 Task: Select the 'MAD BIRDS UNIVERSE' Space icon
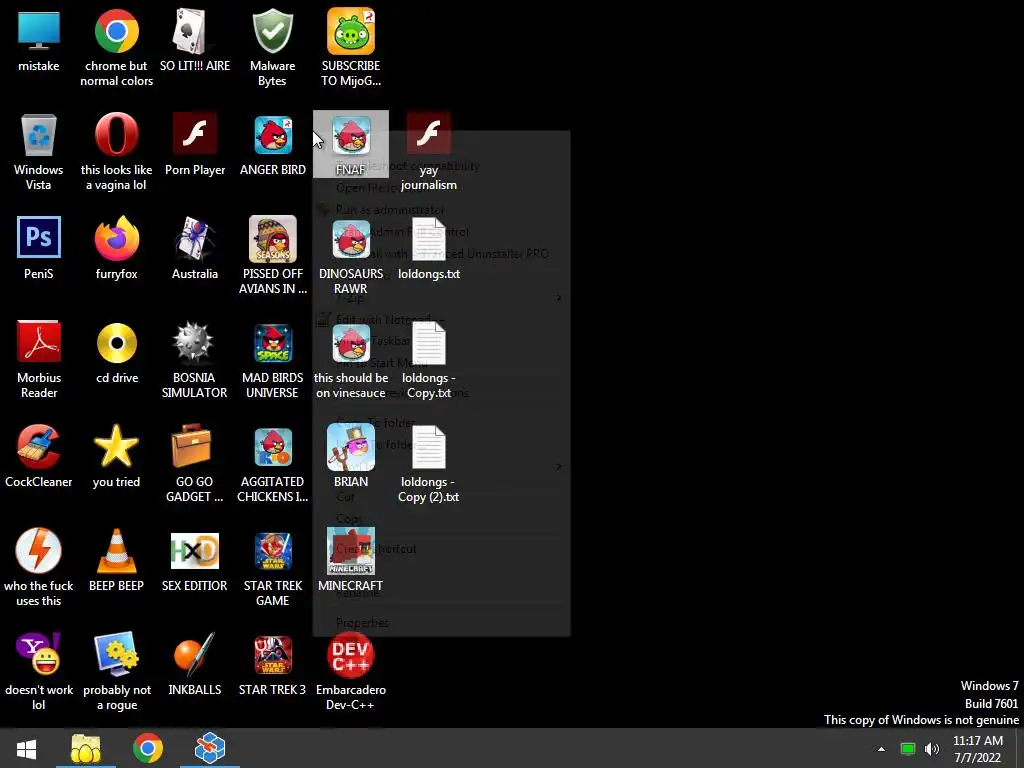click(272, 343)
